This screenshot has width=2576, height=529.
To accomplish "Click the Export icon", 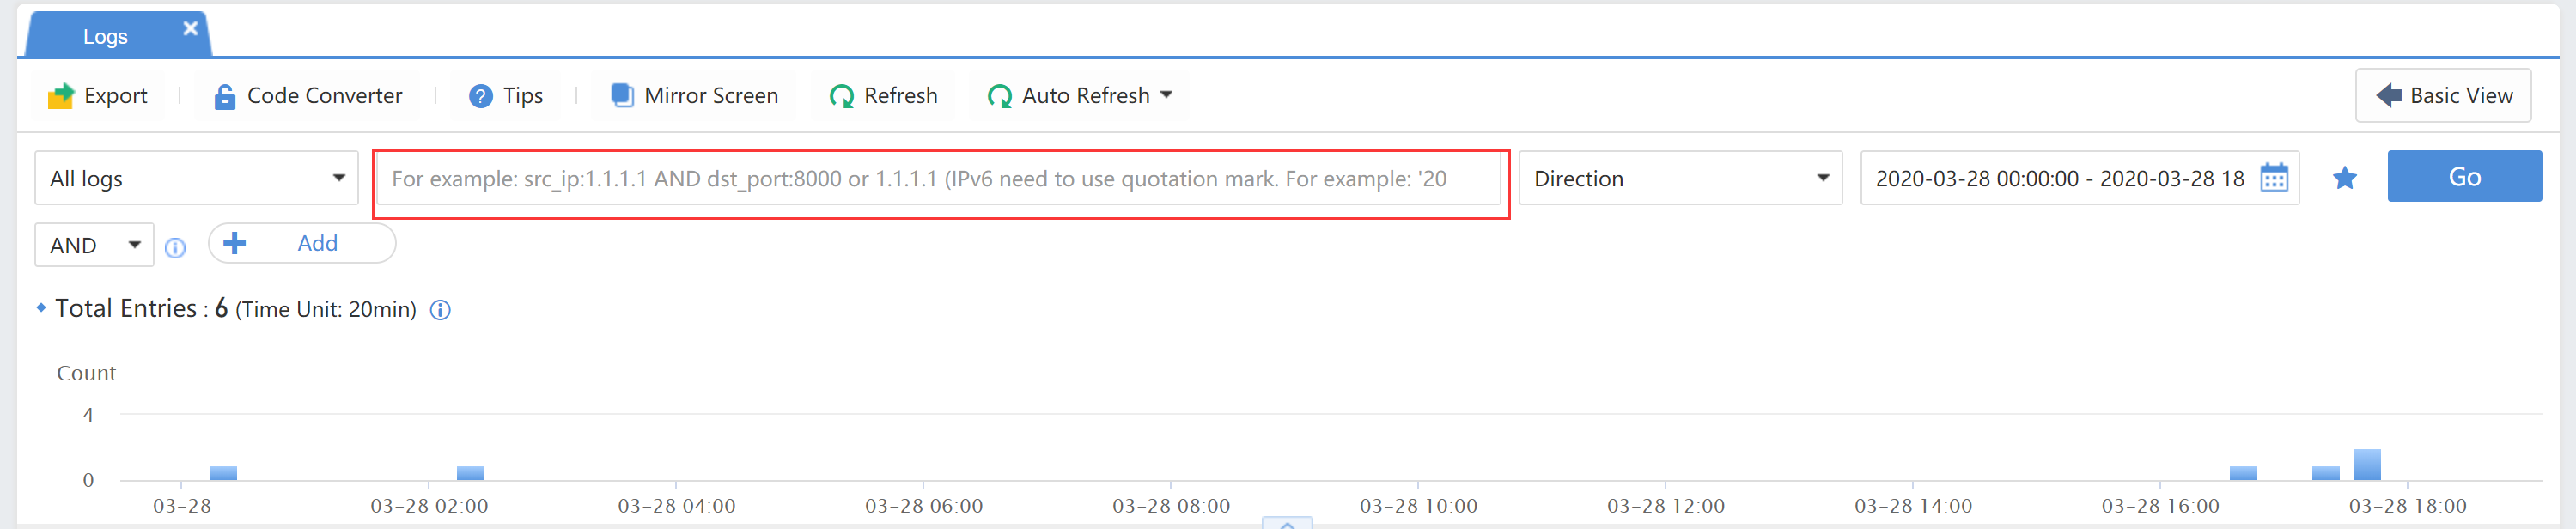I will tap(61, 96).
